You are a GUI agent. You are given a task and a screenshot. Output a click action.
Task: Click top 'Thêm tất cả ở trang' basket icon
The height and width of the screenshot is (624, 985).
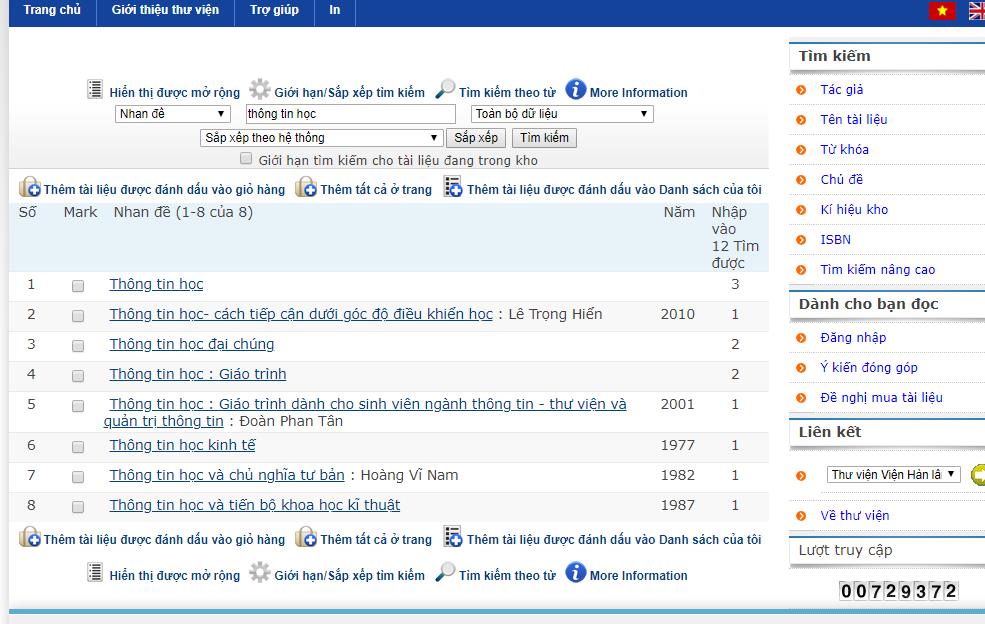(306, 187)
